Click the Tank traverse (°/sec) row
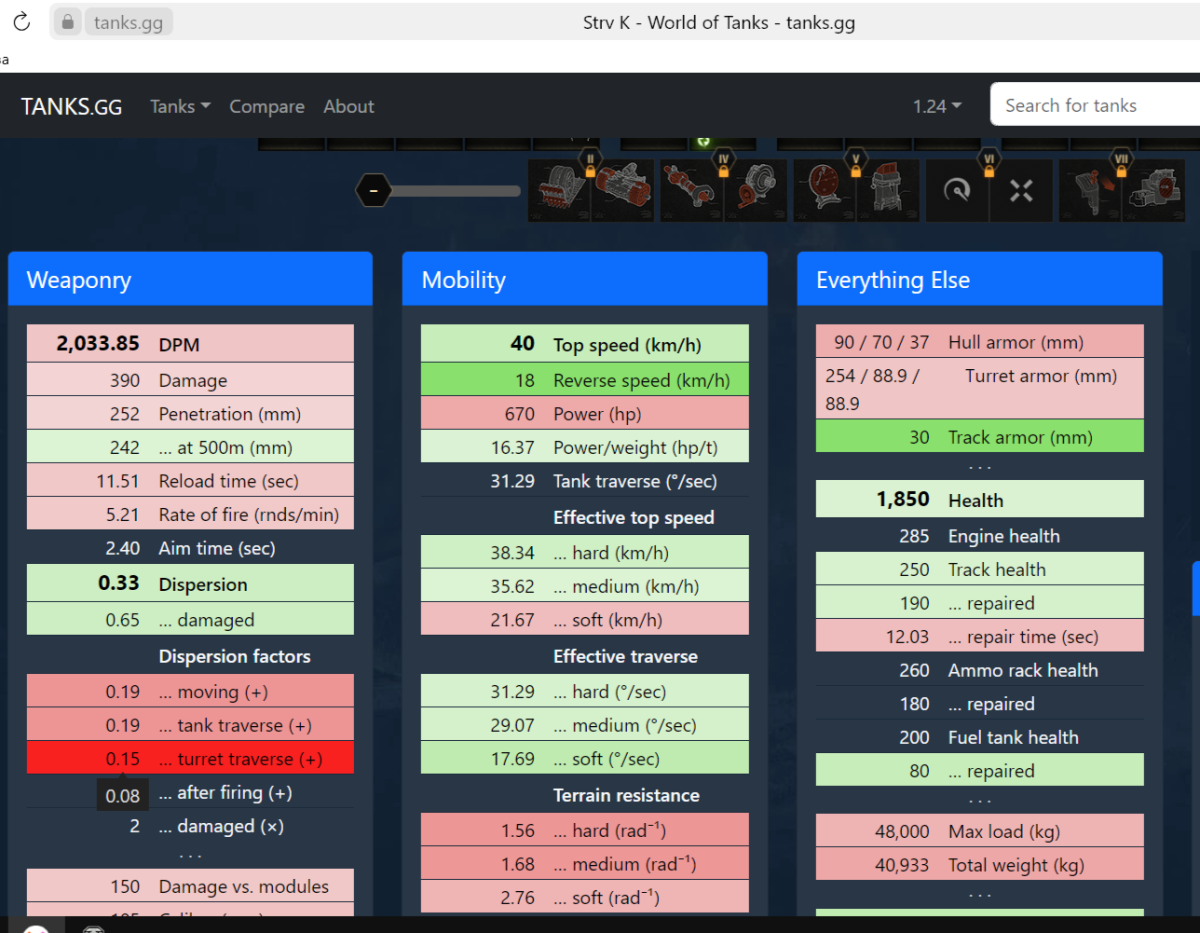The image size is (1200, 933). click(585, 481)
